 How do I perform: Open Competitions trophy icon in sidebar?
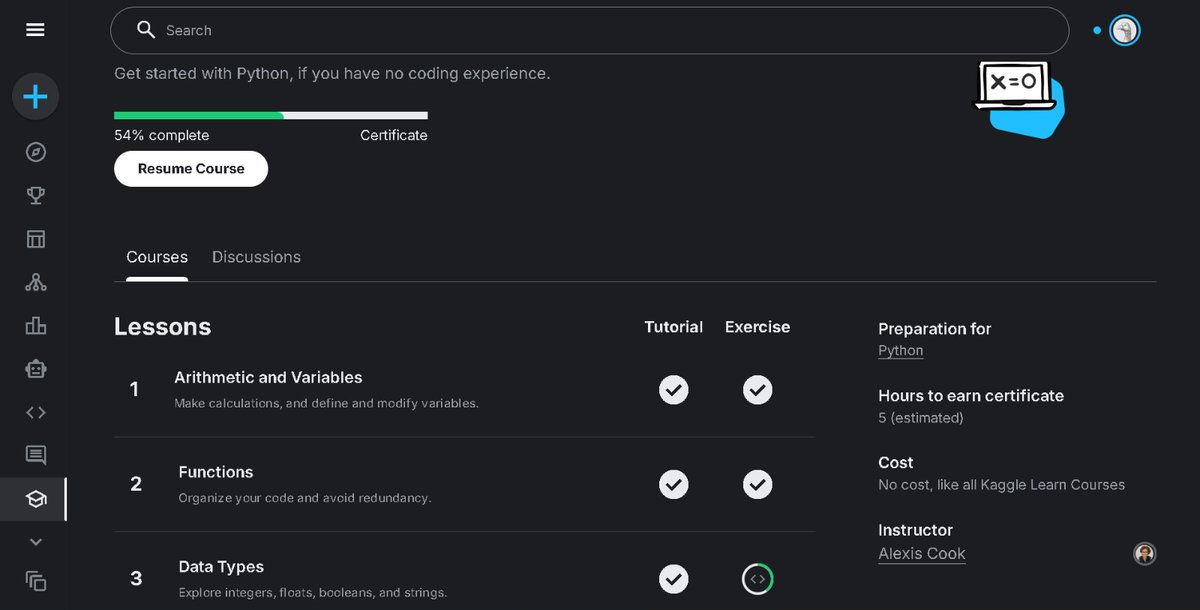click(36, 195)
